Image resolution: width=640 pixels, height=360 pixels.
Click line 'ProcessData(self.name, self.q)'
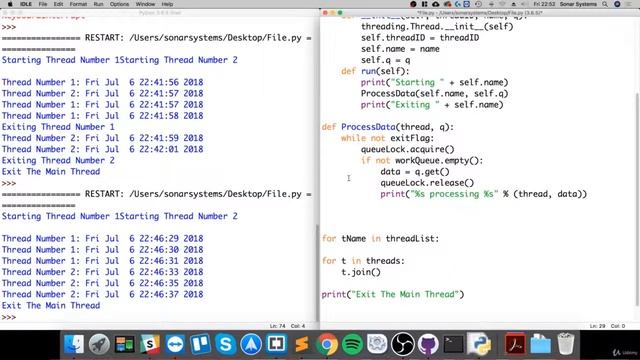[434, 93]
